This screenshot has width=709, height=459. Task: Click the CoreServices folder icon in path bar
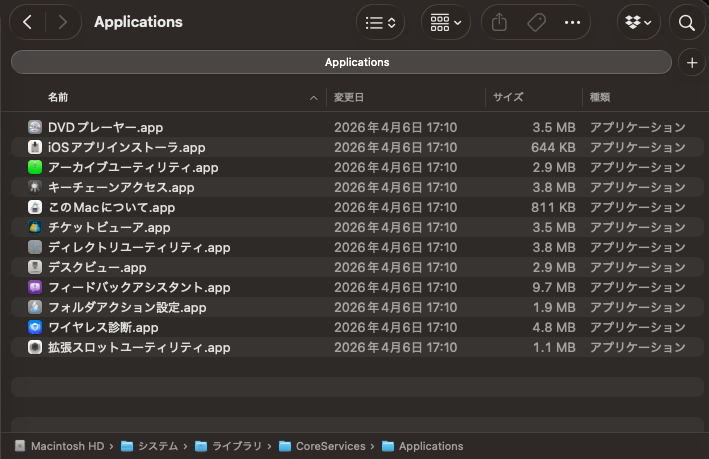(x=285, y=446)
